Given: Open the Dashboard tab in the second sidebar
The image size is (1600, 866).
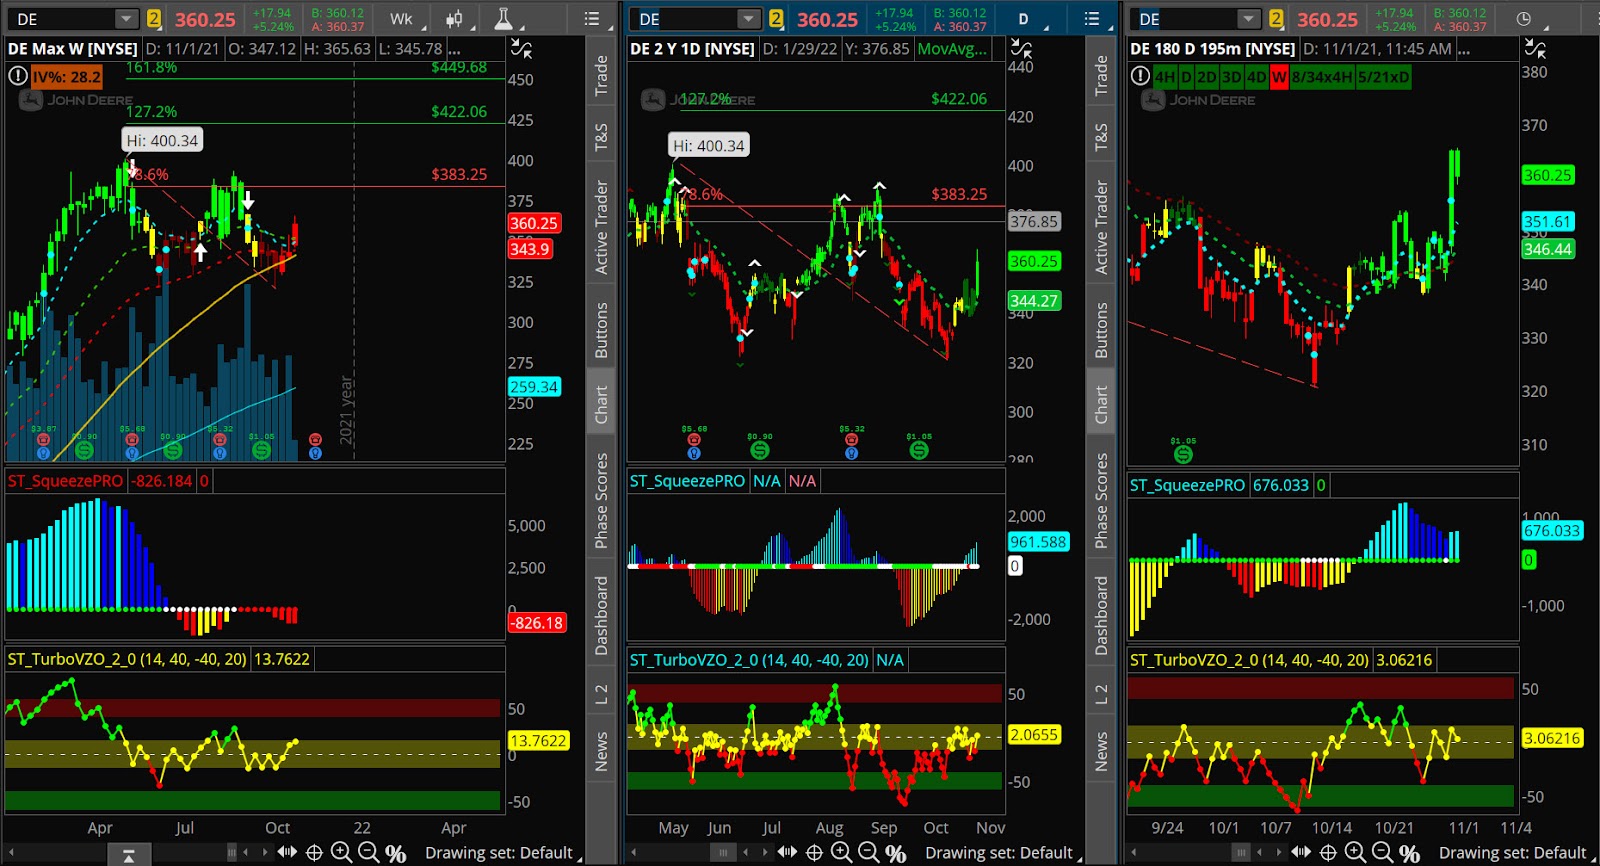Looking at the screenshot, I should (1101, 616).
